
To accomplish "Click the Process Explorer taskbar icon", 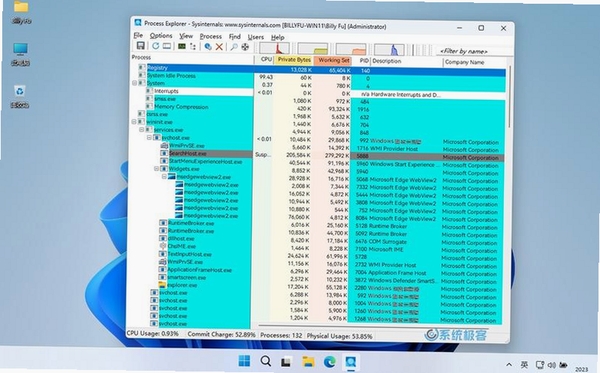I will click(351, 362).
